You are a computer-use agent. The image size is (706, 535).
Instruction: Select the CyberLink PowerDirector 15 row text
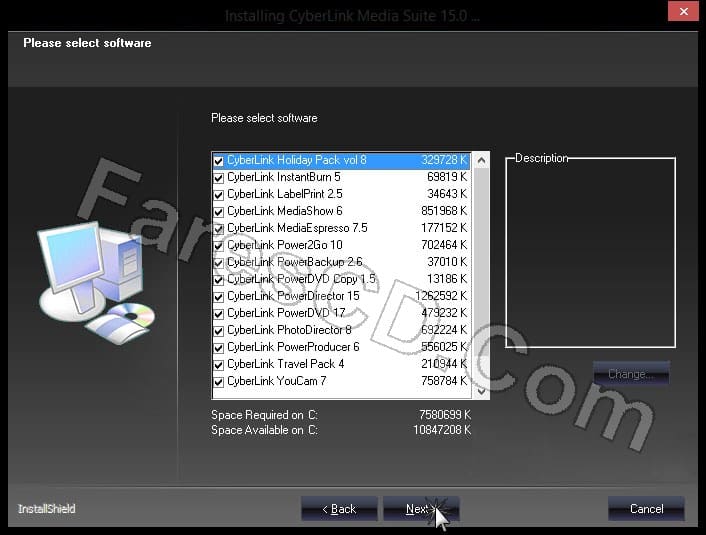point(293,296)
